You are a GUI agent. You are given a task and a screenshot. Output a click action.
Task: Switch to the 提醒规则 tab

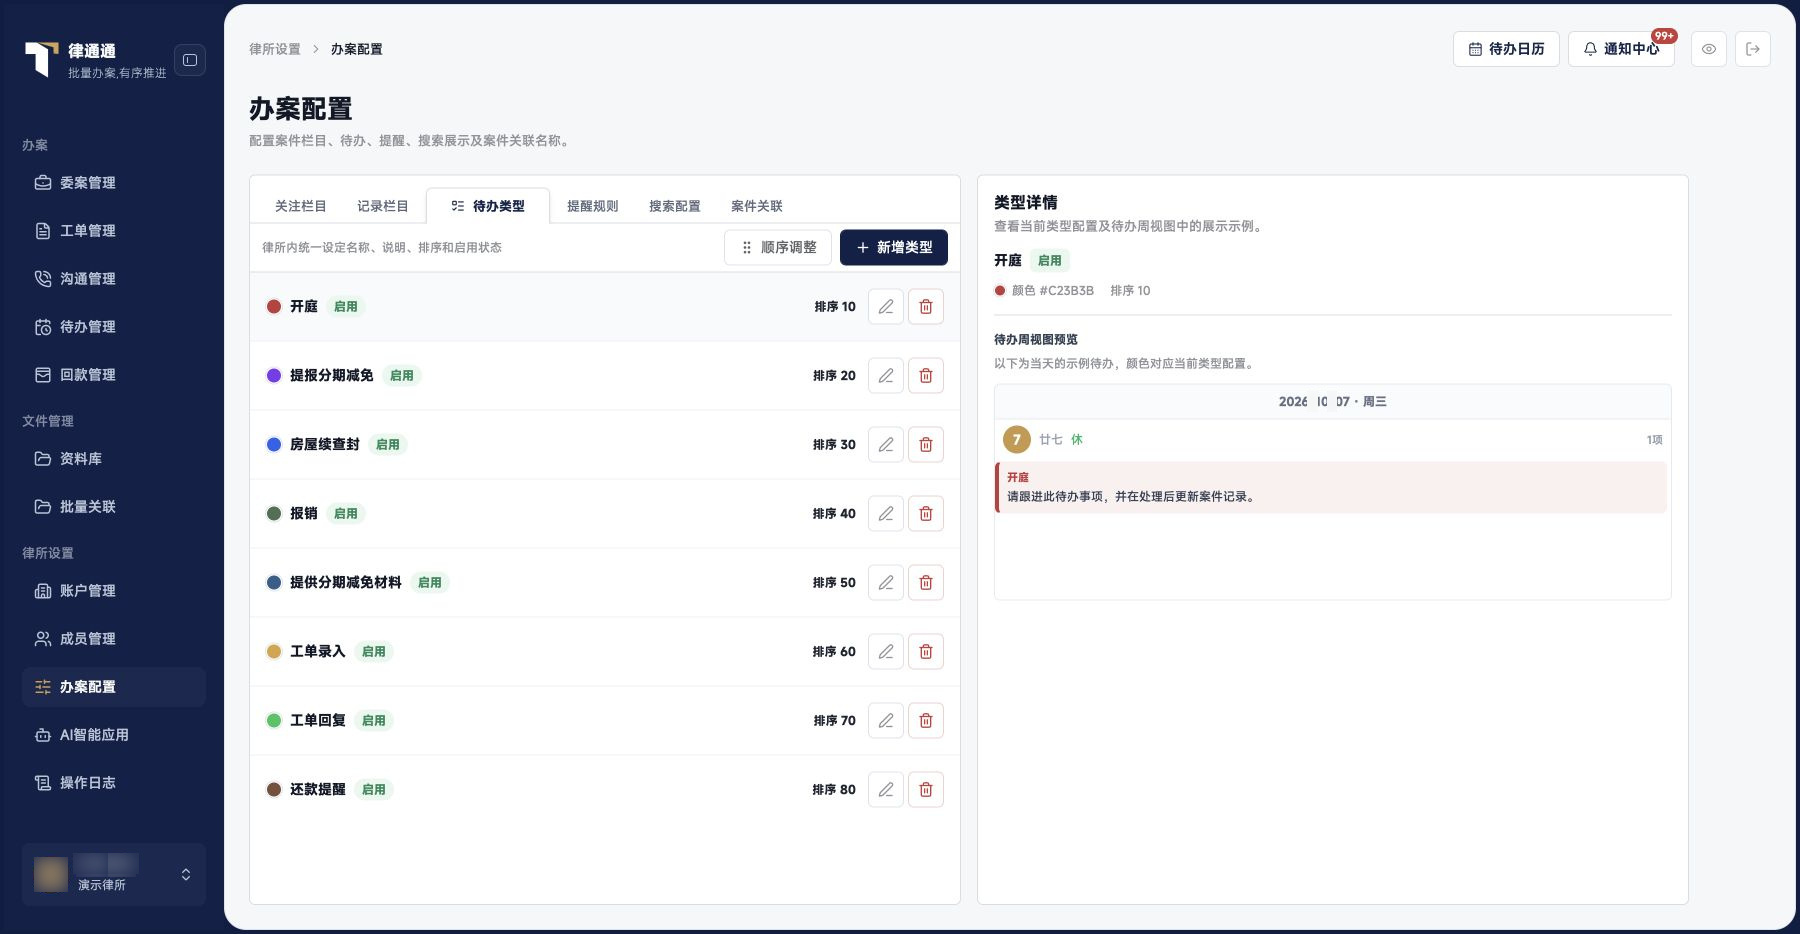[593, 206]
